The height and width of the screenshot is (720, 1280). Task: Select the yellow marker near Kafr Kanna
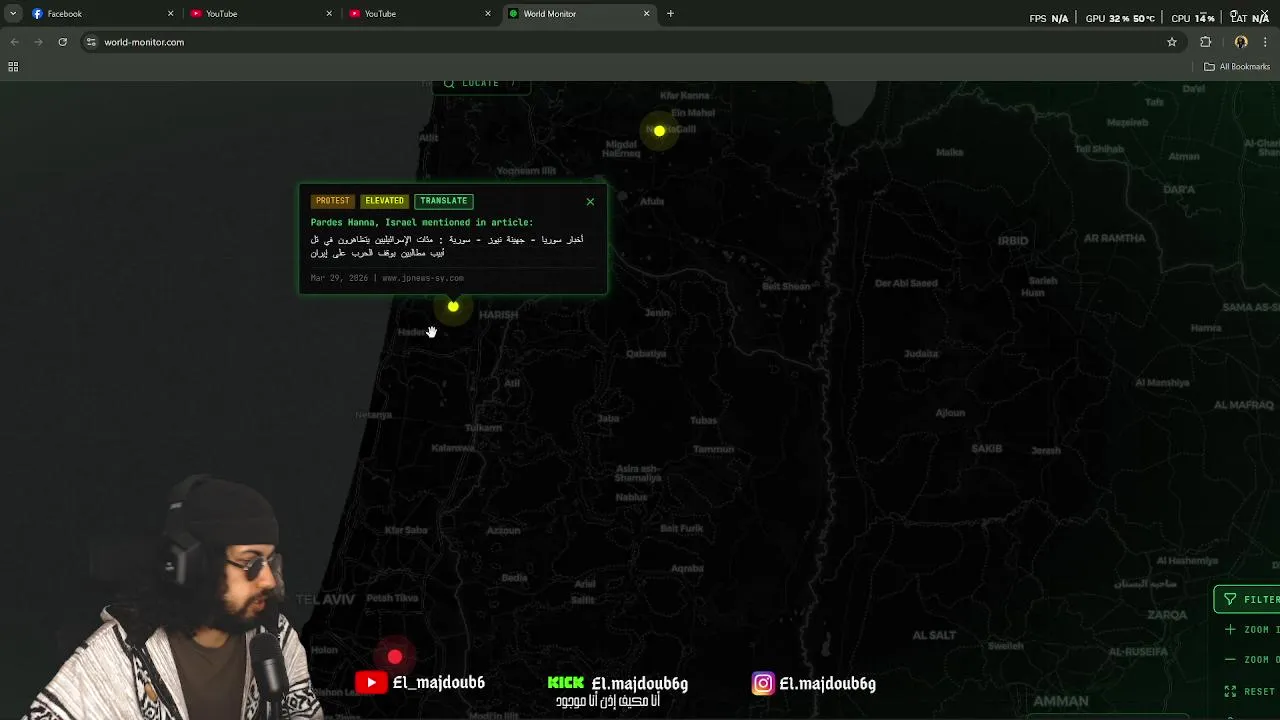coord(659,131)
